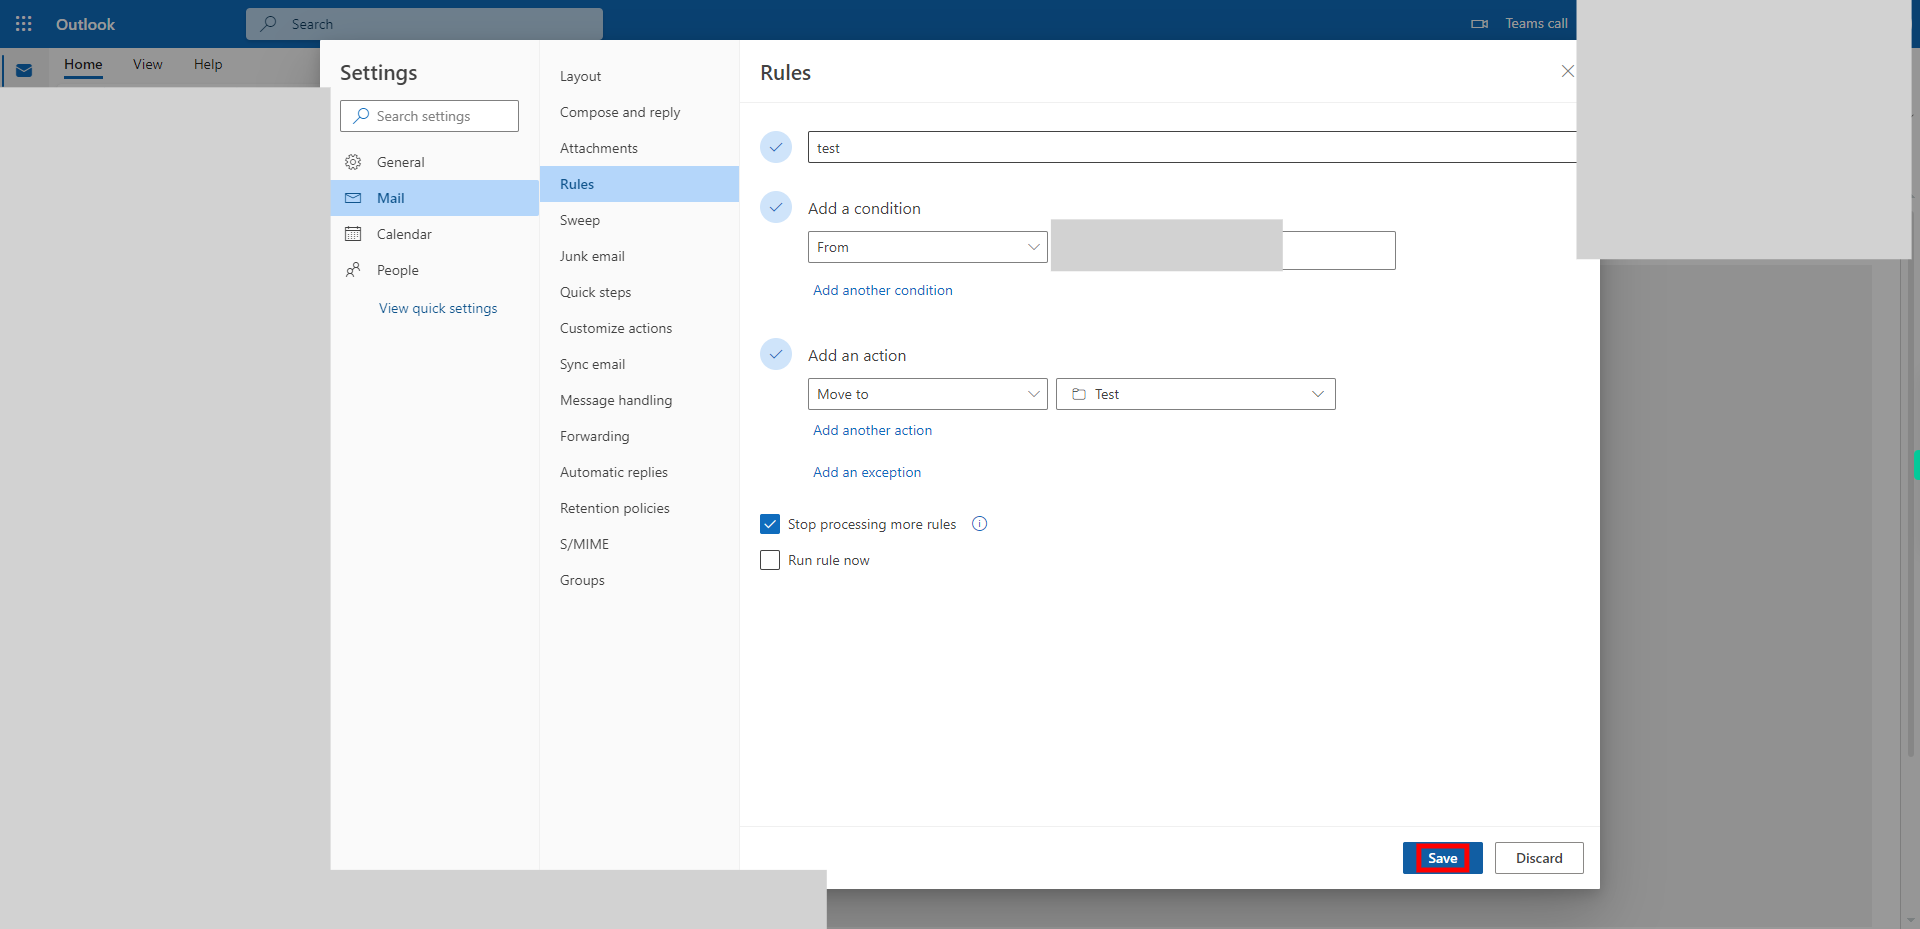Click View quick settings link
The height and width of the screenshot is (929, 1920).
[438, 308]
